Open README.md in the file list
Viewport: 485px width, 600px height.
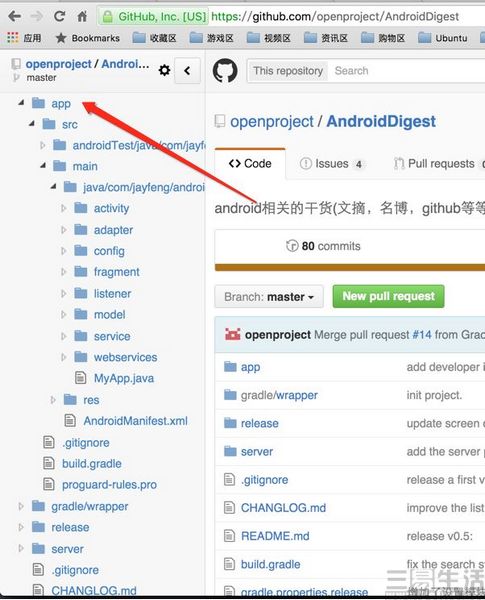click(275, 536)
